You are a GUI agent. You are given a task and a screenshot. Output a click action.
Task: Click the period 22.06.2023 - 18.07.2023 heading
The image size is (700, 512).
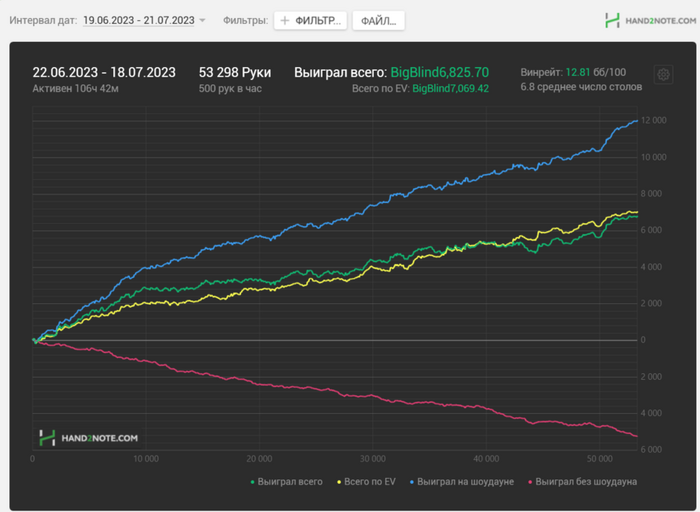click(104, 72)
